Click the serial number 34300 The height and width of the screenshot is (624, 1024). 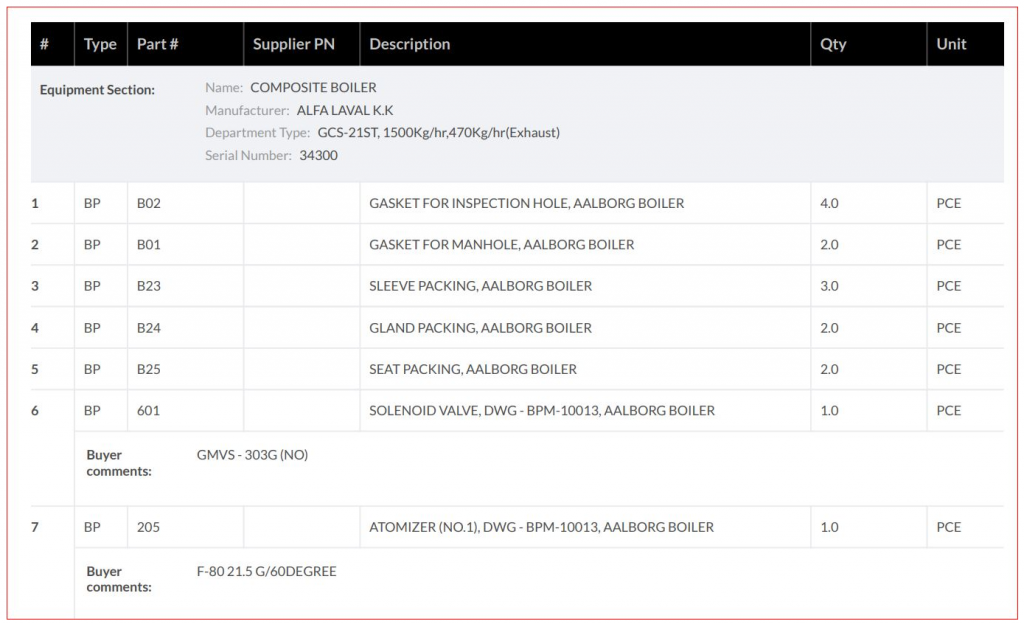coord(318,155)
